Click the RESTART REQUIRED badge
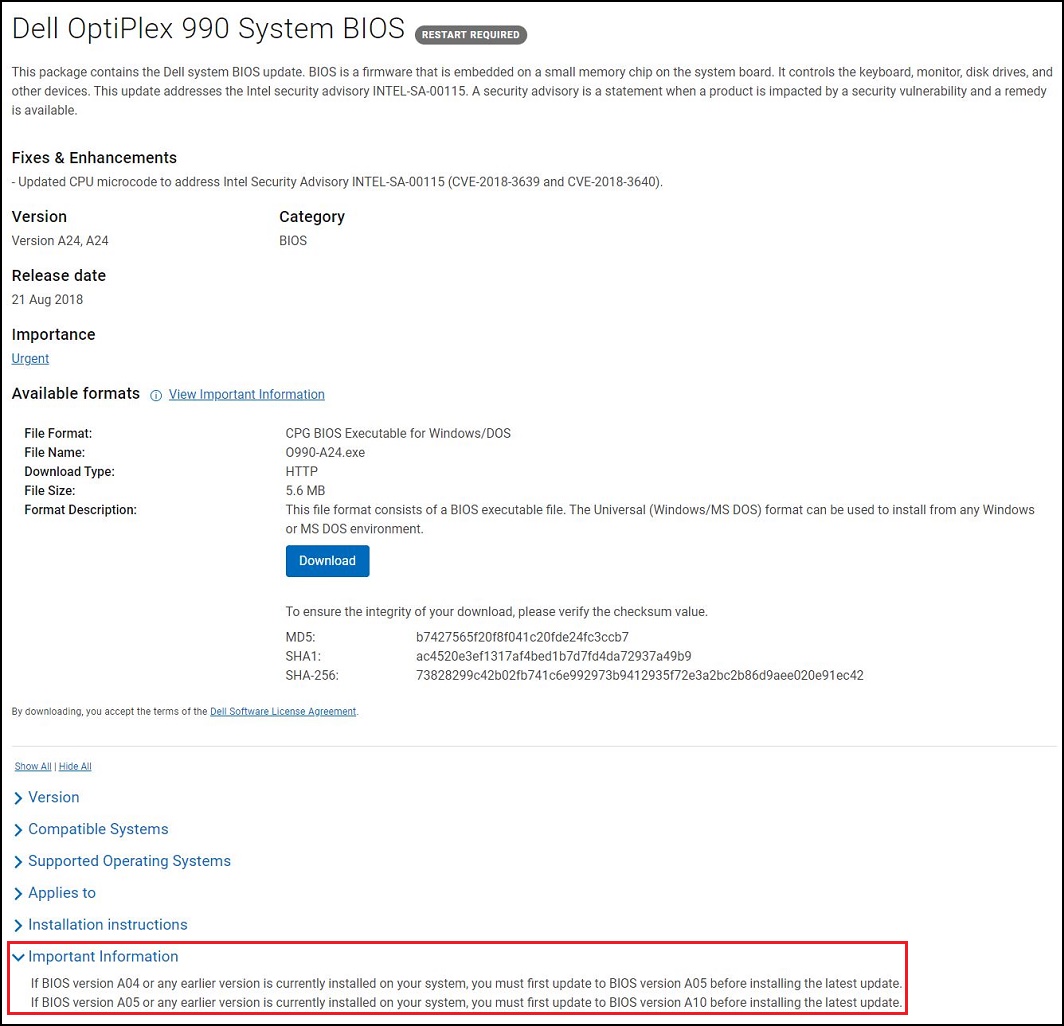This screenshot has width=1064, height=1026. click(471, 35)
